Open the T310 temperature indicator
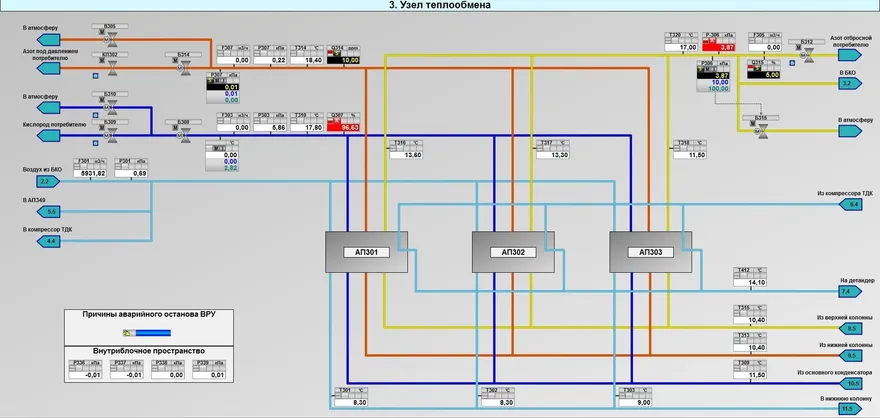The image size is (880, 418). coord(307,122)
